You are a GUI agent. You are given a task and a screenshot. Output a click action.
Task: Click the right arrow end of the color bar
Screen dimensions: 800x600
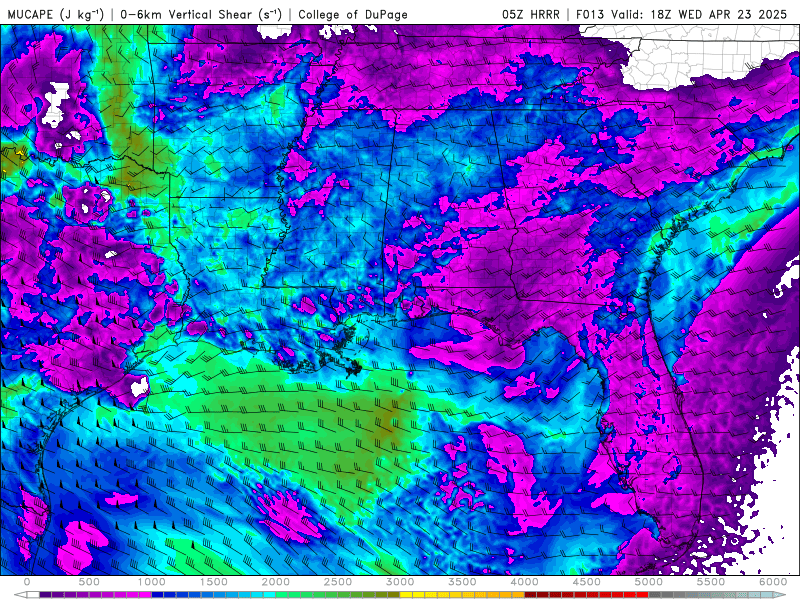click(780, 595)
